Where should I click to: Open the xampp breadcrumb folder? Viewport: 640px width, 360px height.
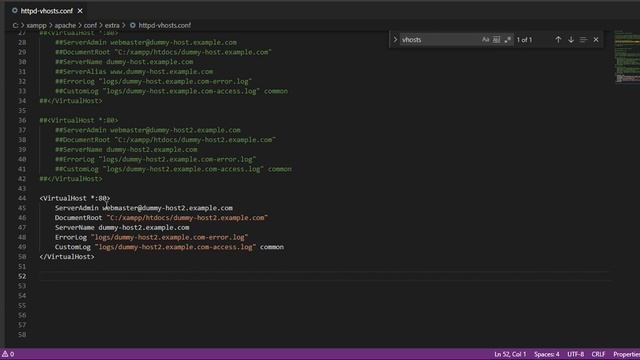[x=36, y=25]
